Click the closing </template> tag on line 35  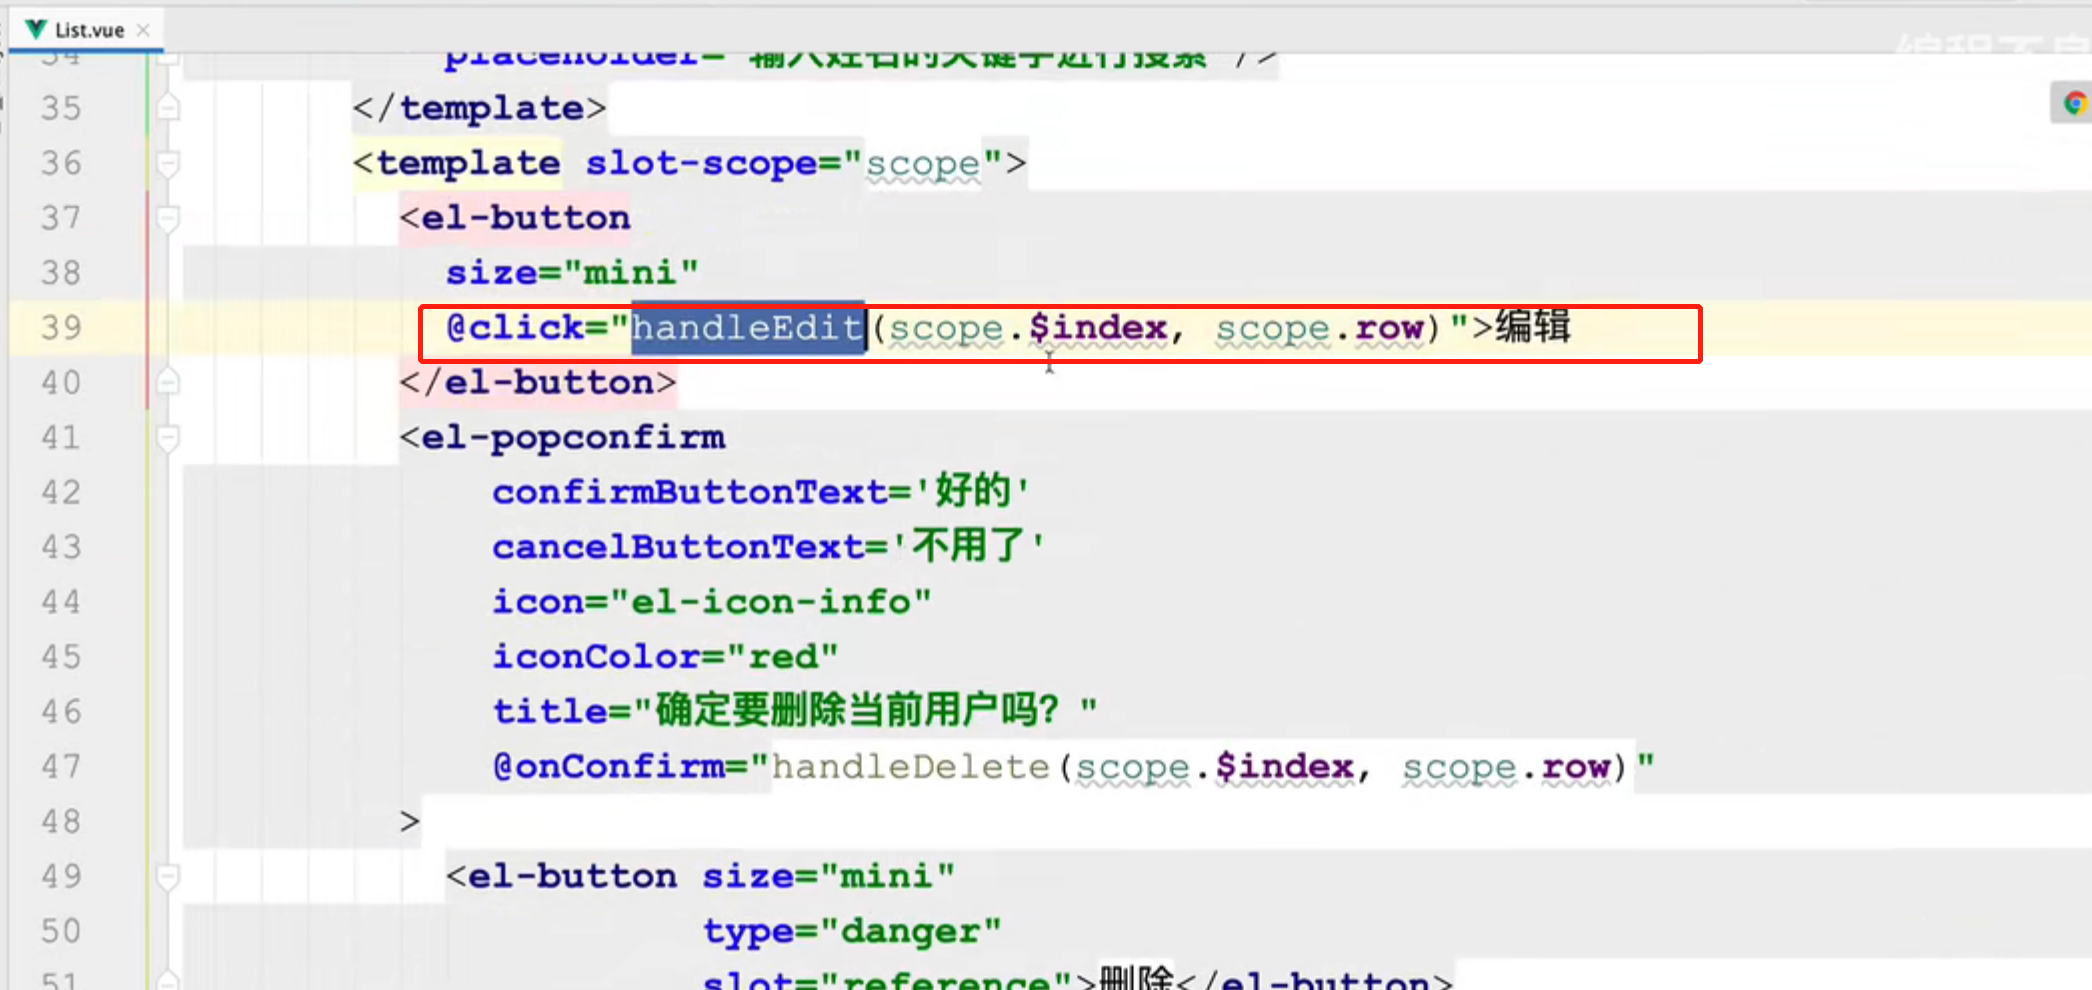[x=480, y=107]
